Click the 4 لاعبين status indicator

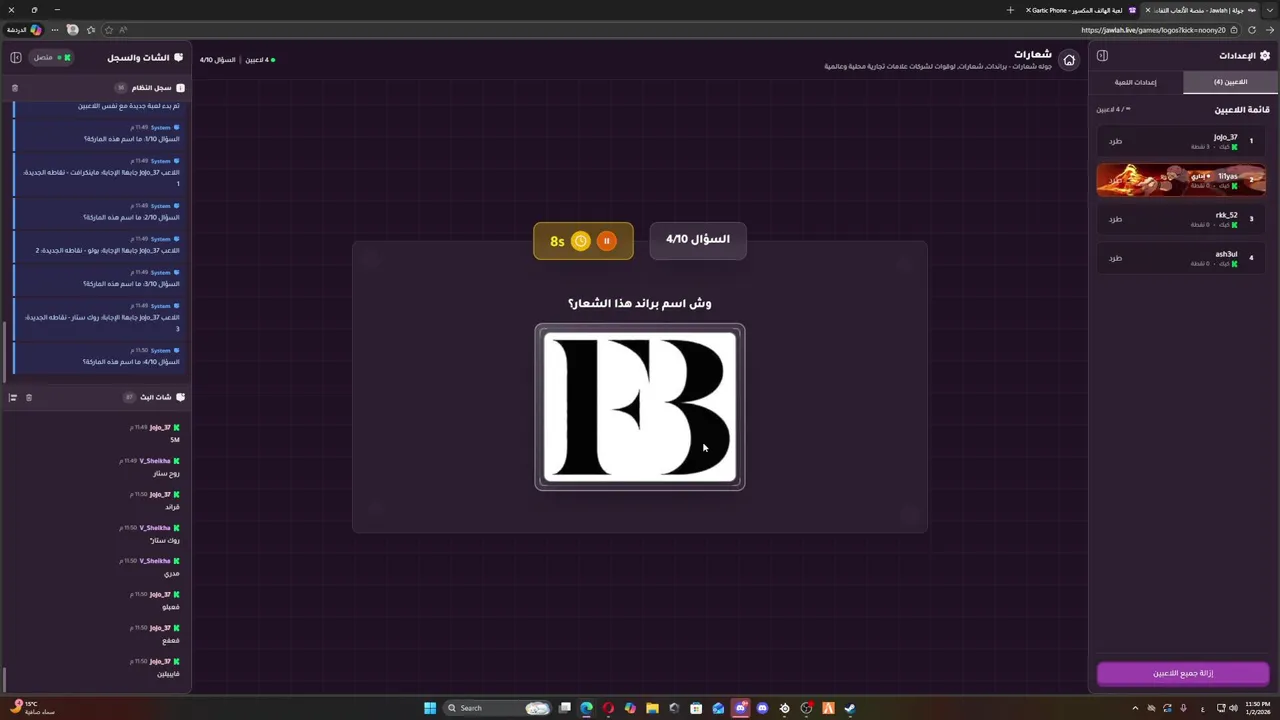click(x=259, y=60)
